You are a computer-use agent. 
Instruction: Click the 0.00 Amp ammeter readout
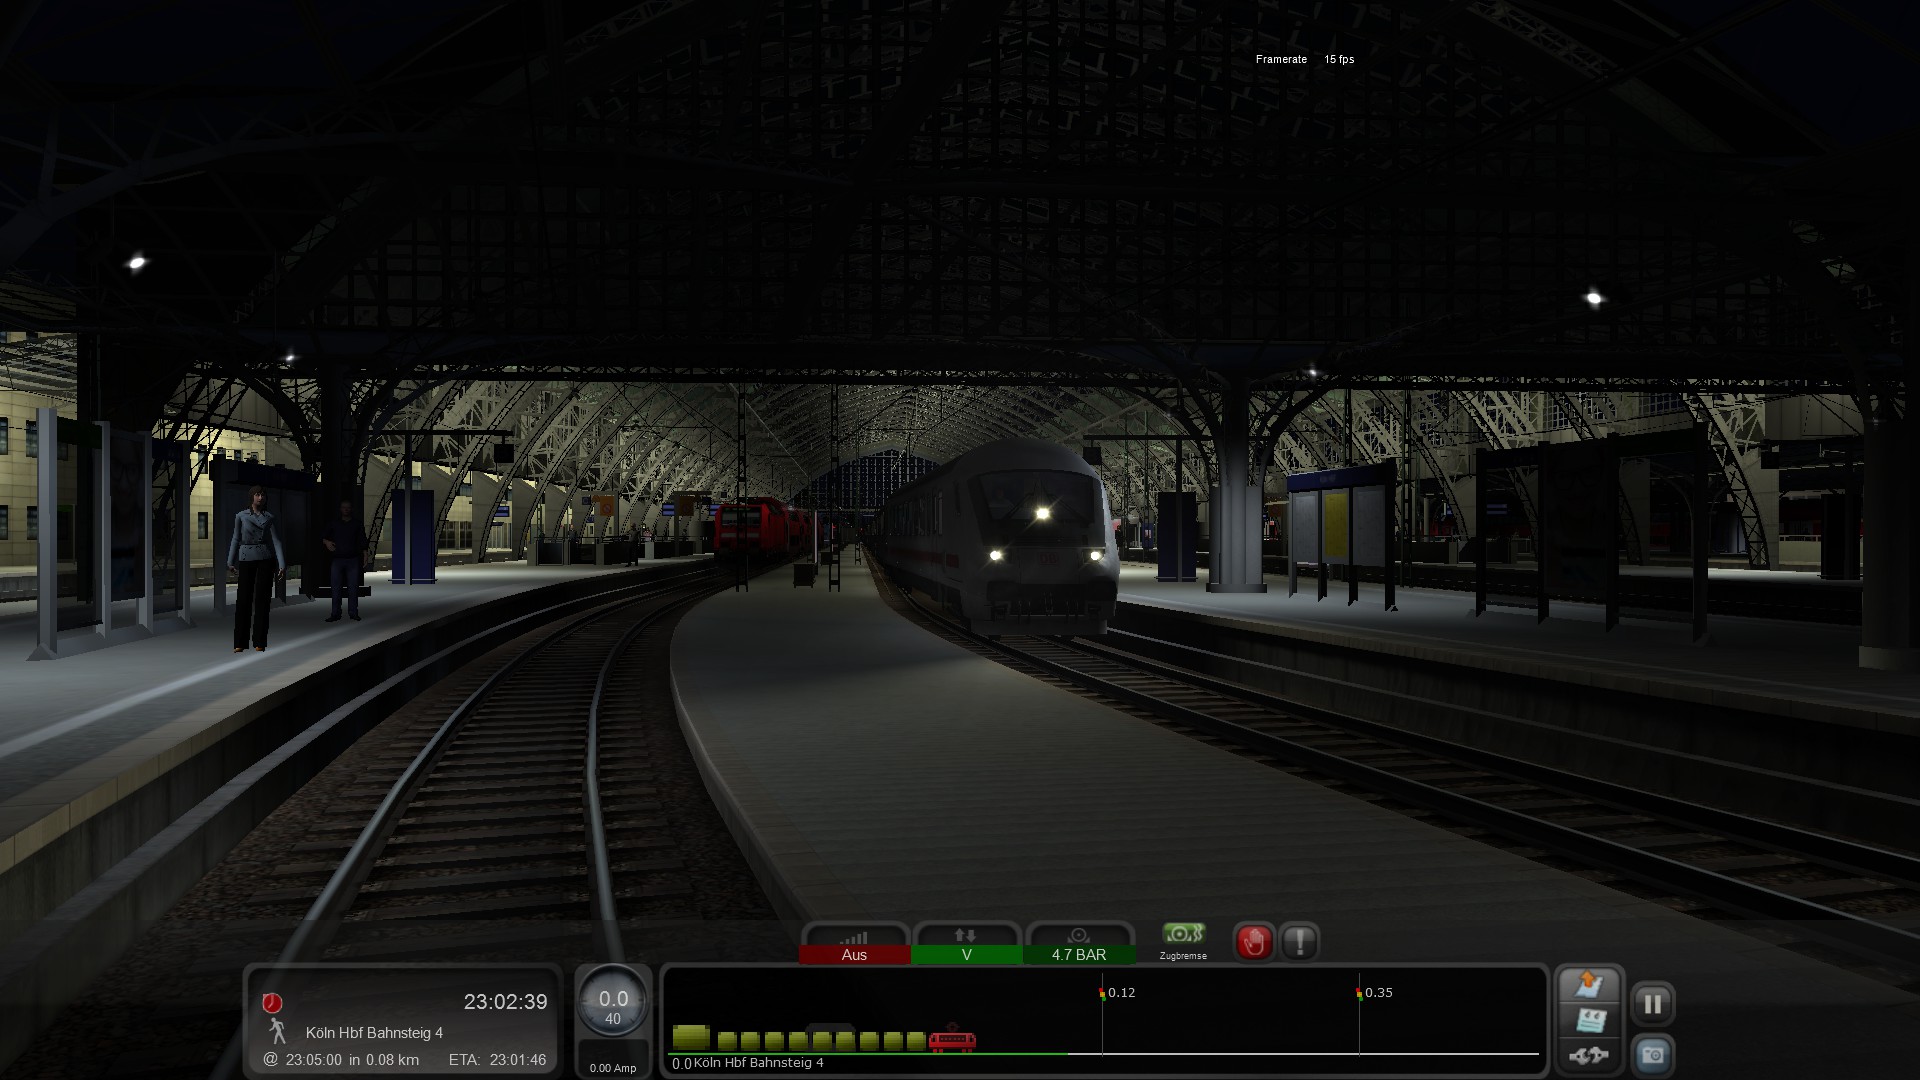coord(613,1068)
